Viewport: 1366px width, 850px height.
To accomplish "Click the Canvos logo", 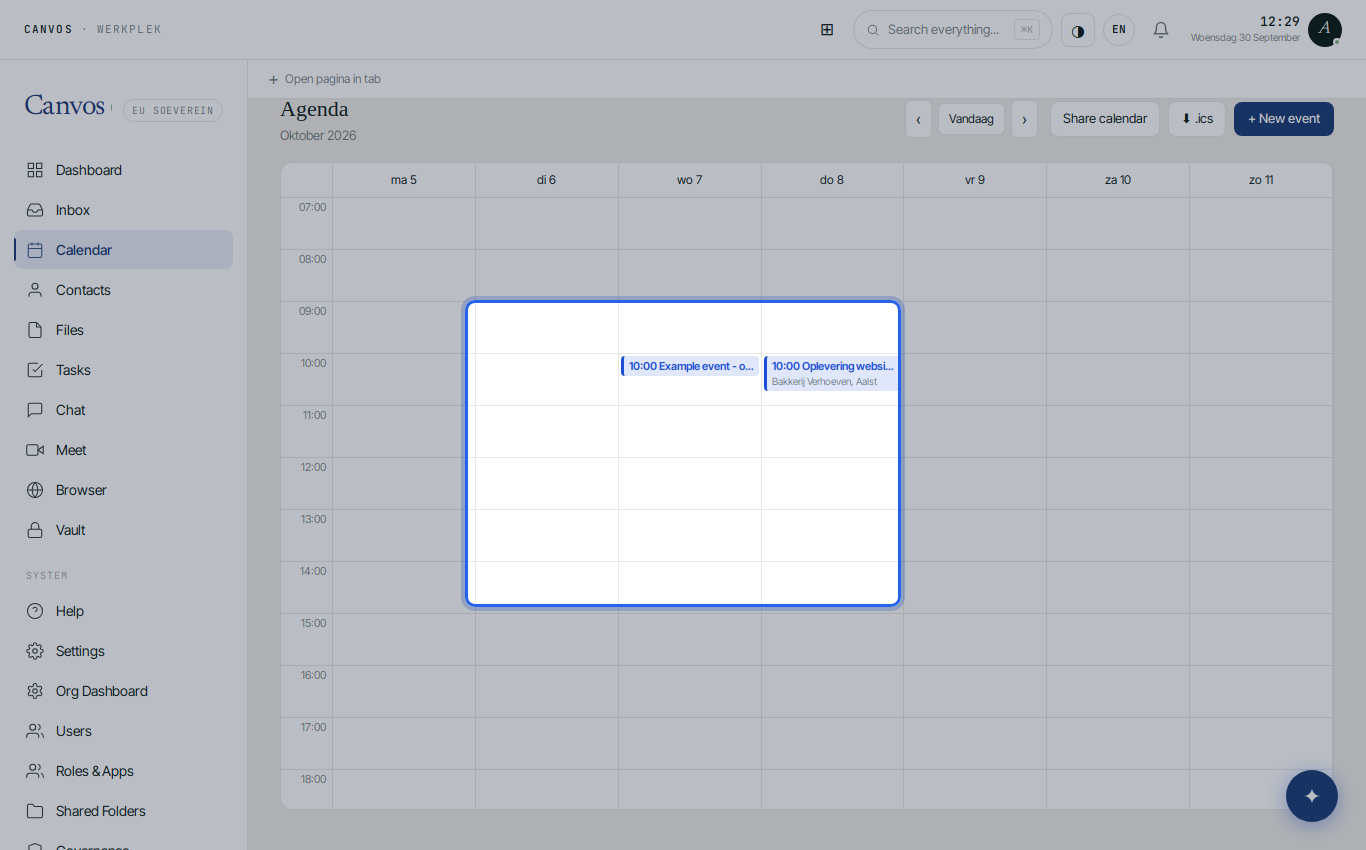I will [65, 106].
